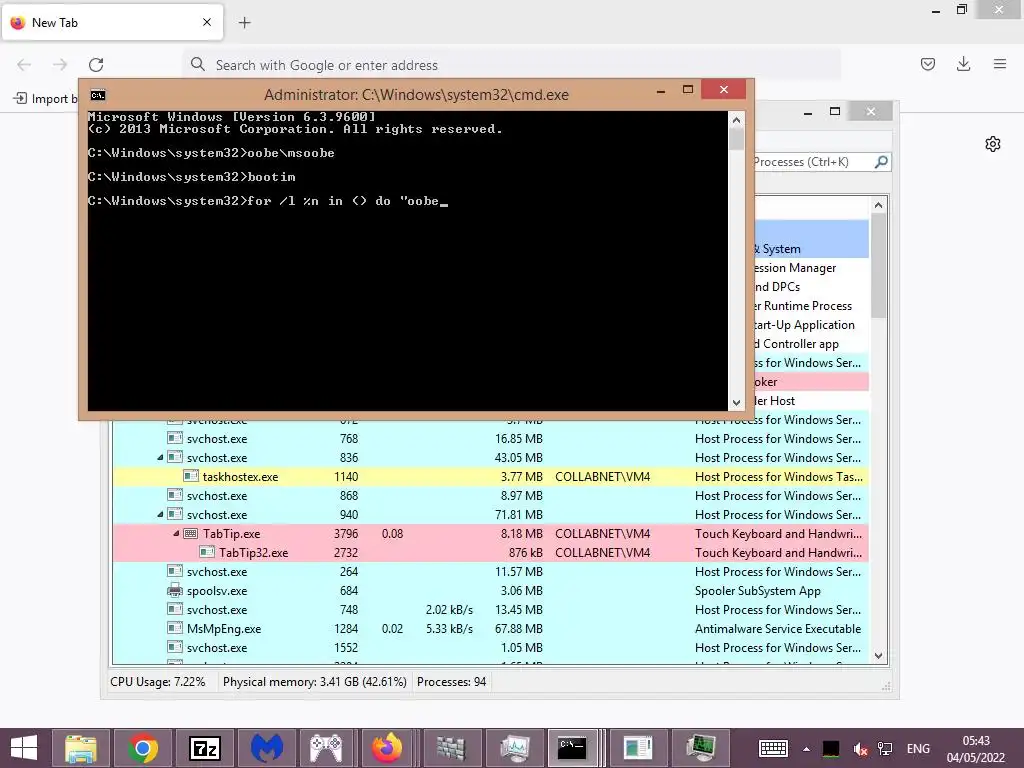Open the taskbar app left of Process Hacker
The image size is (1024, 768).
pos(638,748)
